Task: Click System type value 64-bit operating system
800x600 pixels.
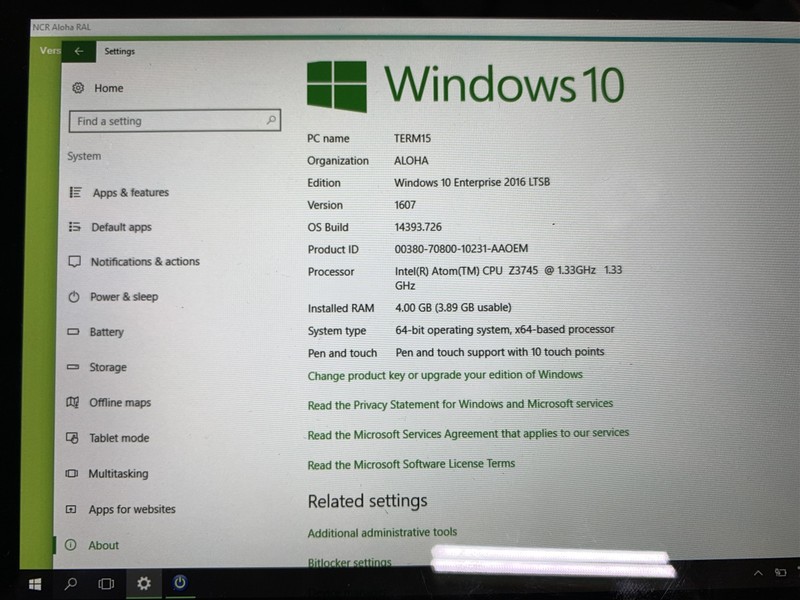Action: [505, 330]
